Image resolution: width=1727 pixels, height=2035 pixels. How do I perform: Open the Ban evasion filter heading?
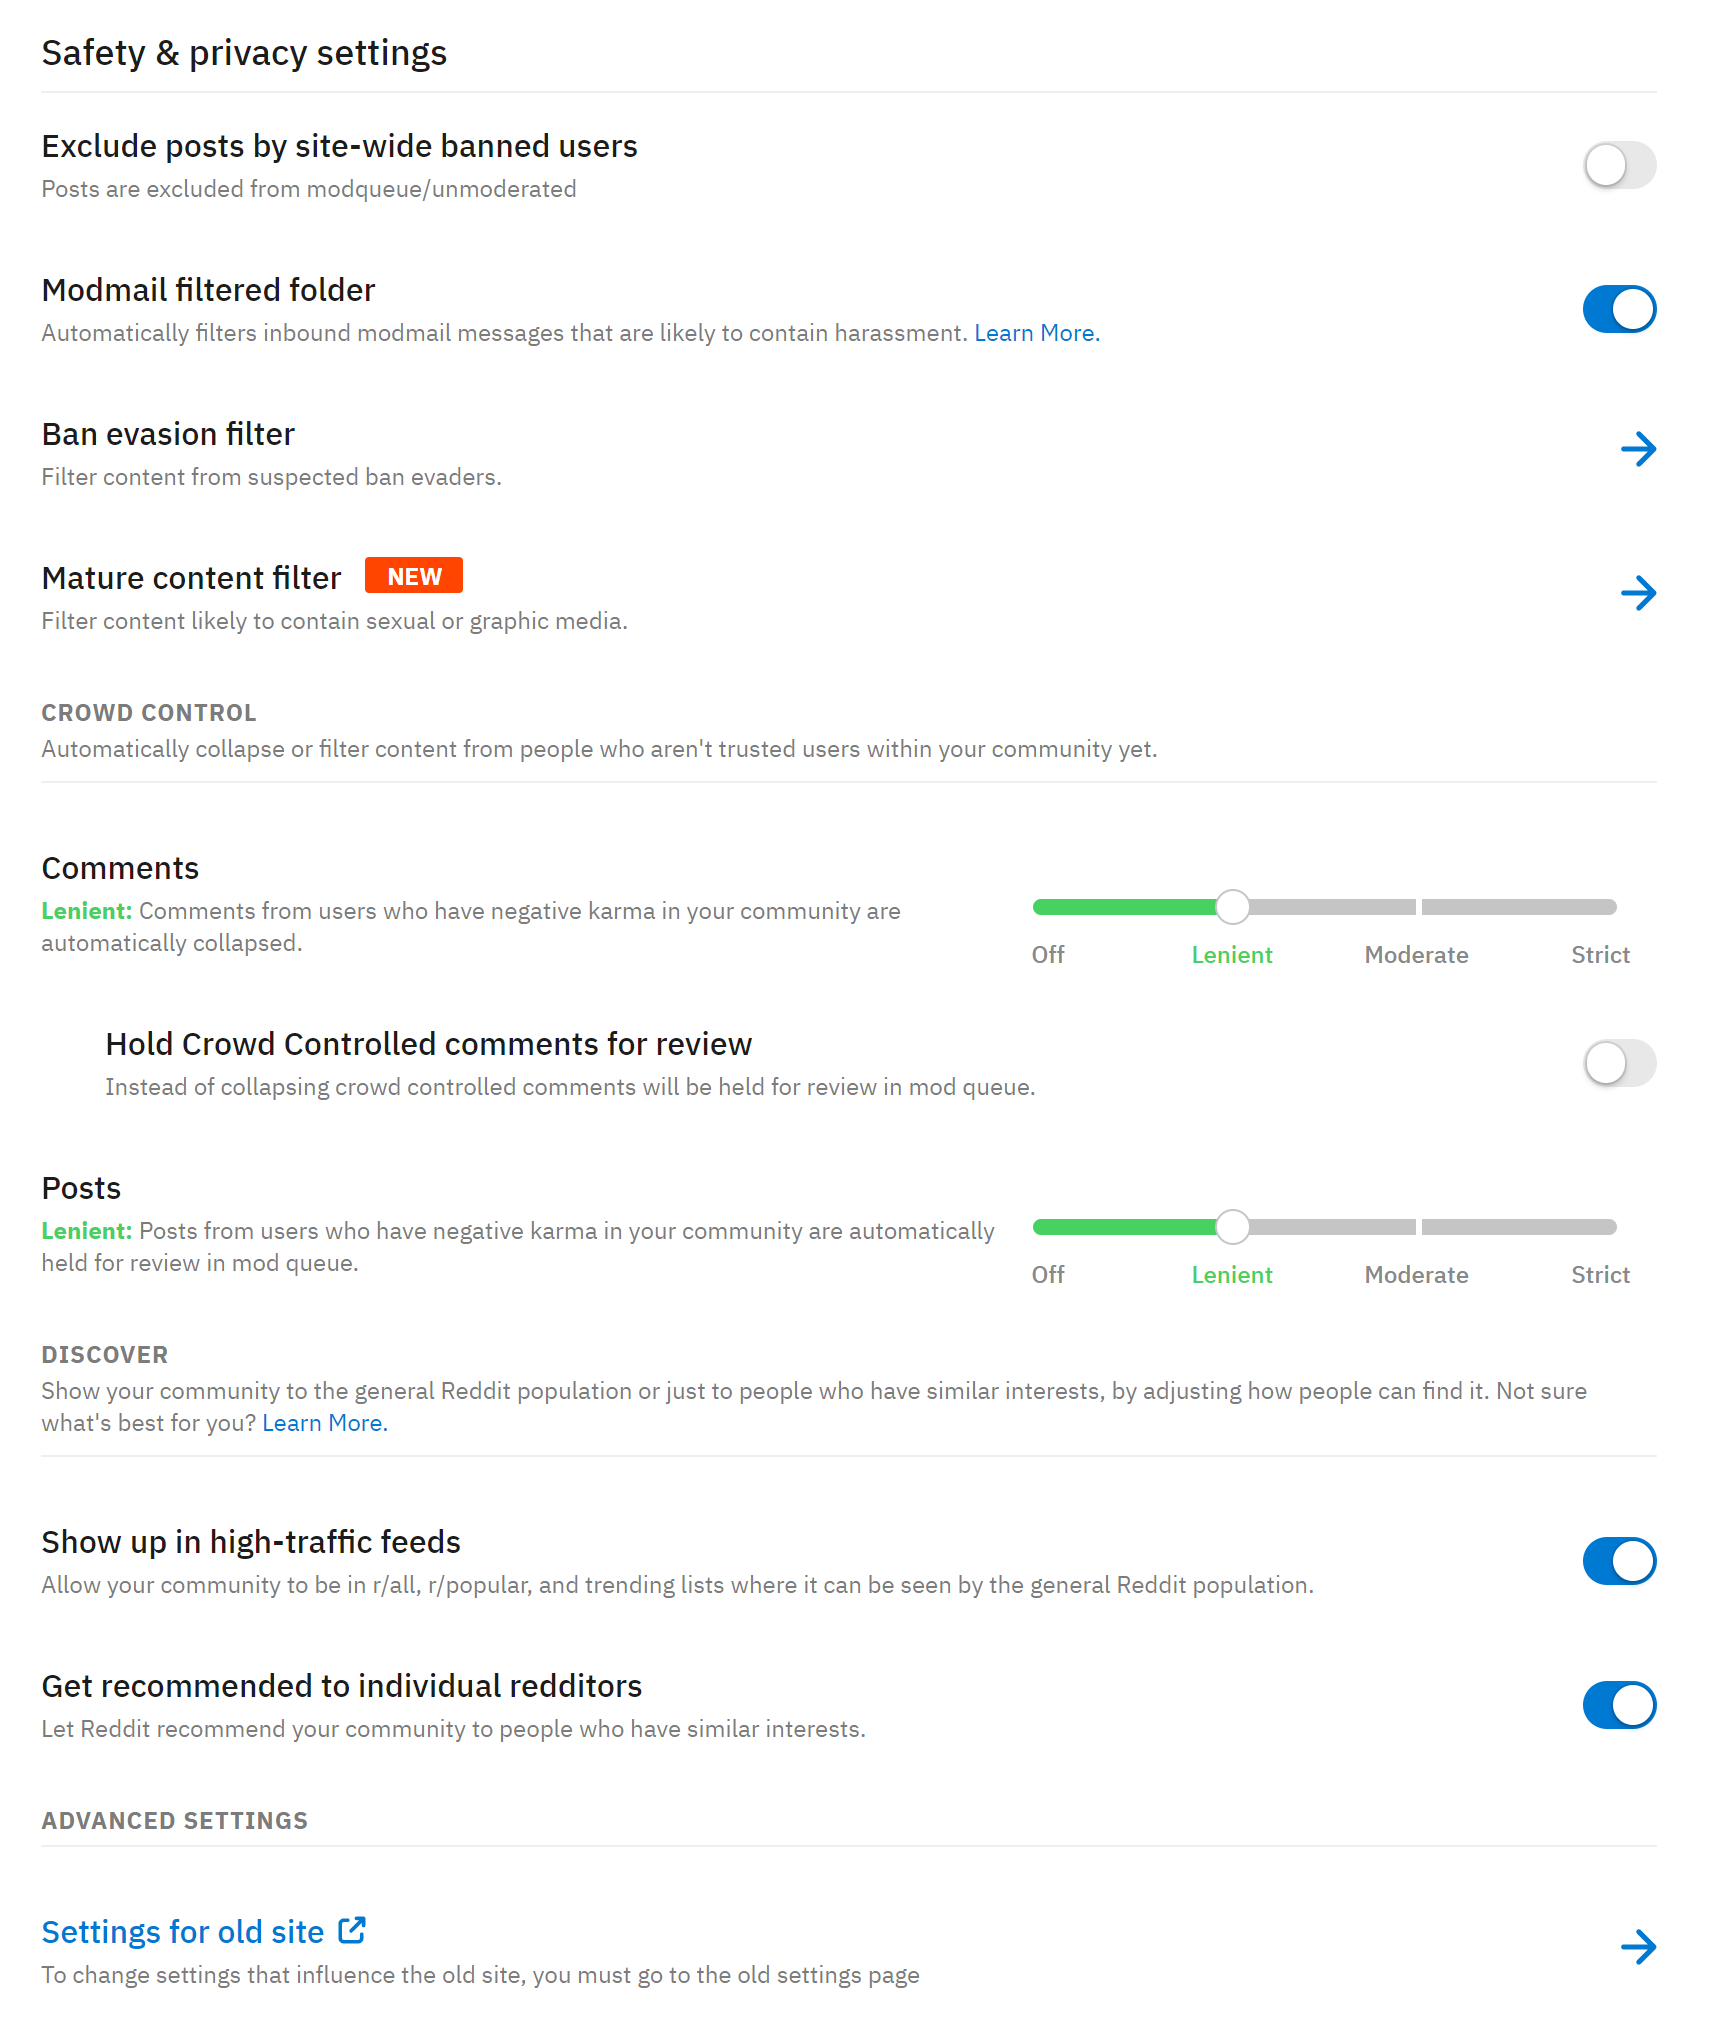[x=168, y=434]
